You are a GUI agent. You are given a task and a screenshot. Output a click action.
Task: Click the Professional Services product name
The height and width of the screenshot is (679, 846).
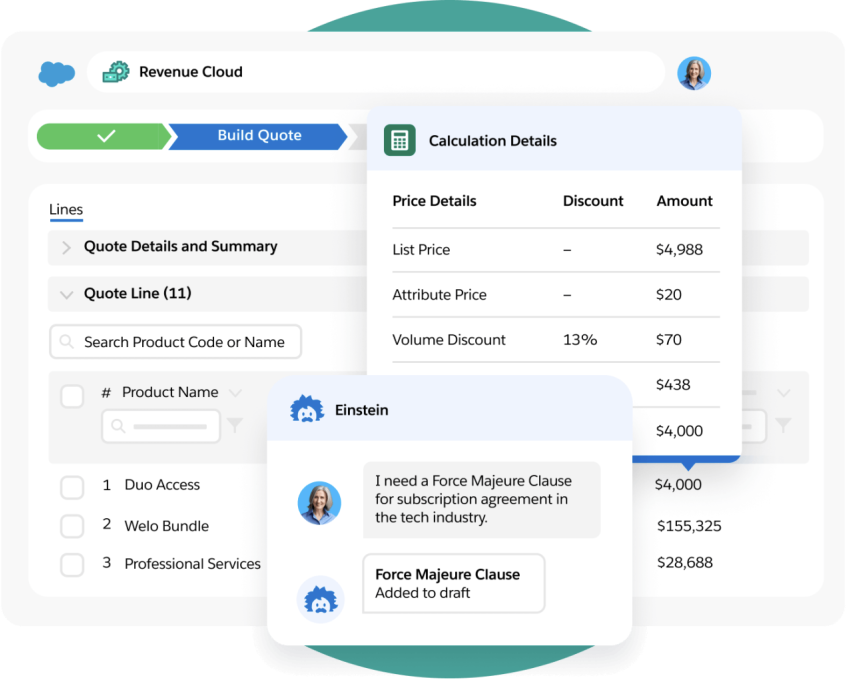[193, 563]
